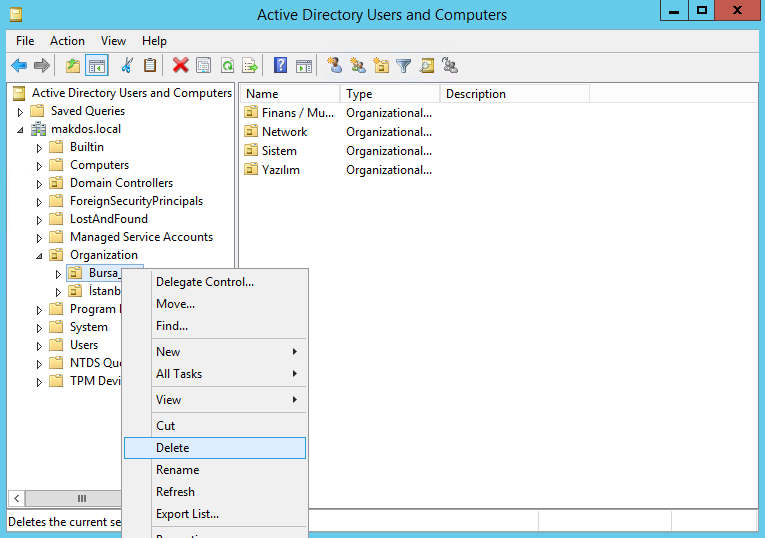The width and height of the screenshot is (765, 538).
Task: Choose Delegate Control... in context menu
Action: 215,282
